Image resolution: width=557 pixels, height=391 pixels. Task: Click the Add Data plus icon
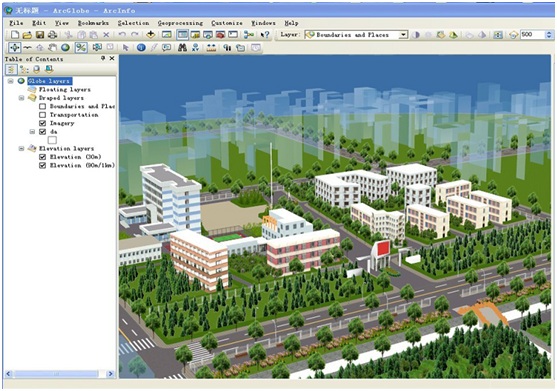(151, 35)
